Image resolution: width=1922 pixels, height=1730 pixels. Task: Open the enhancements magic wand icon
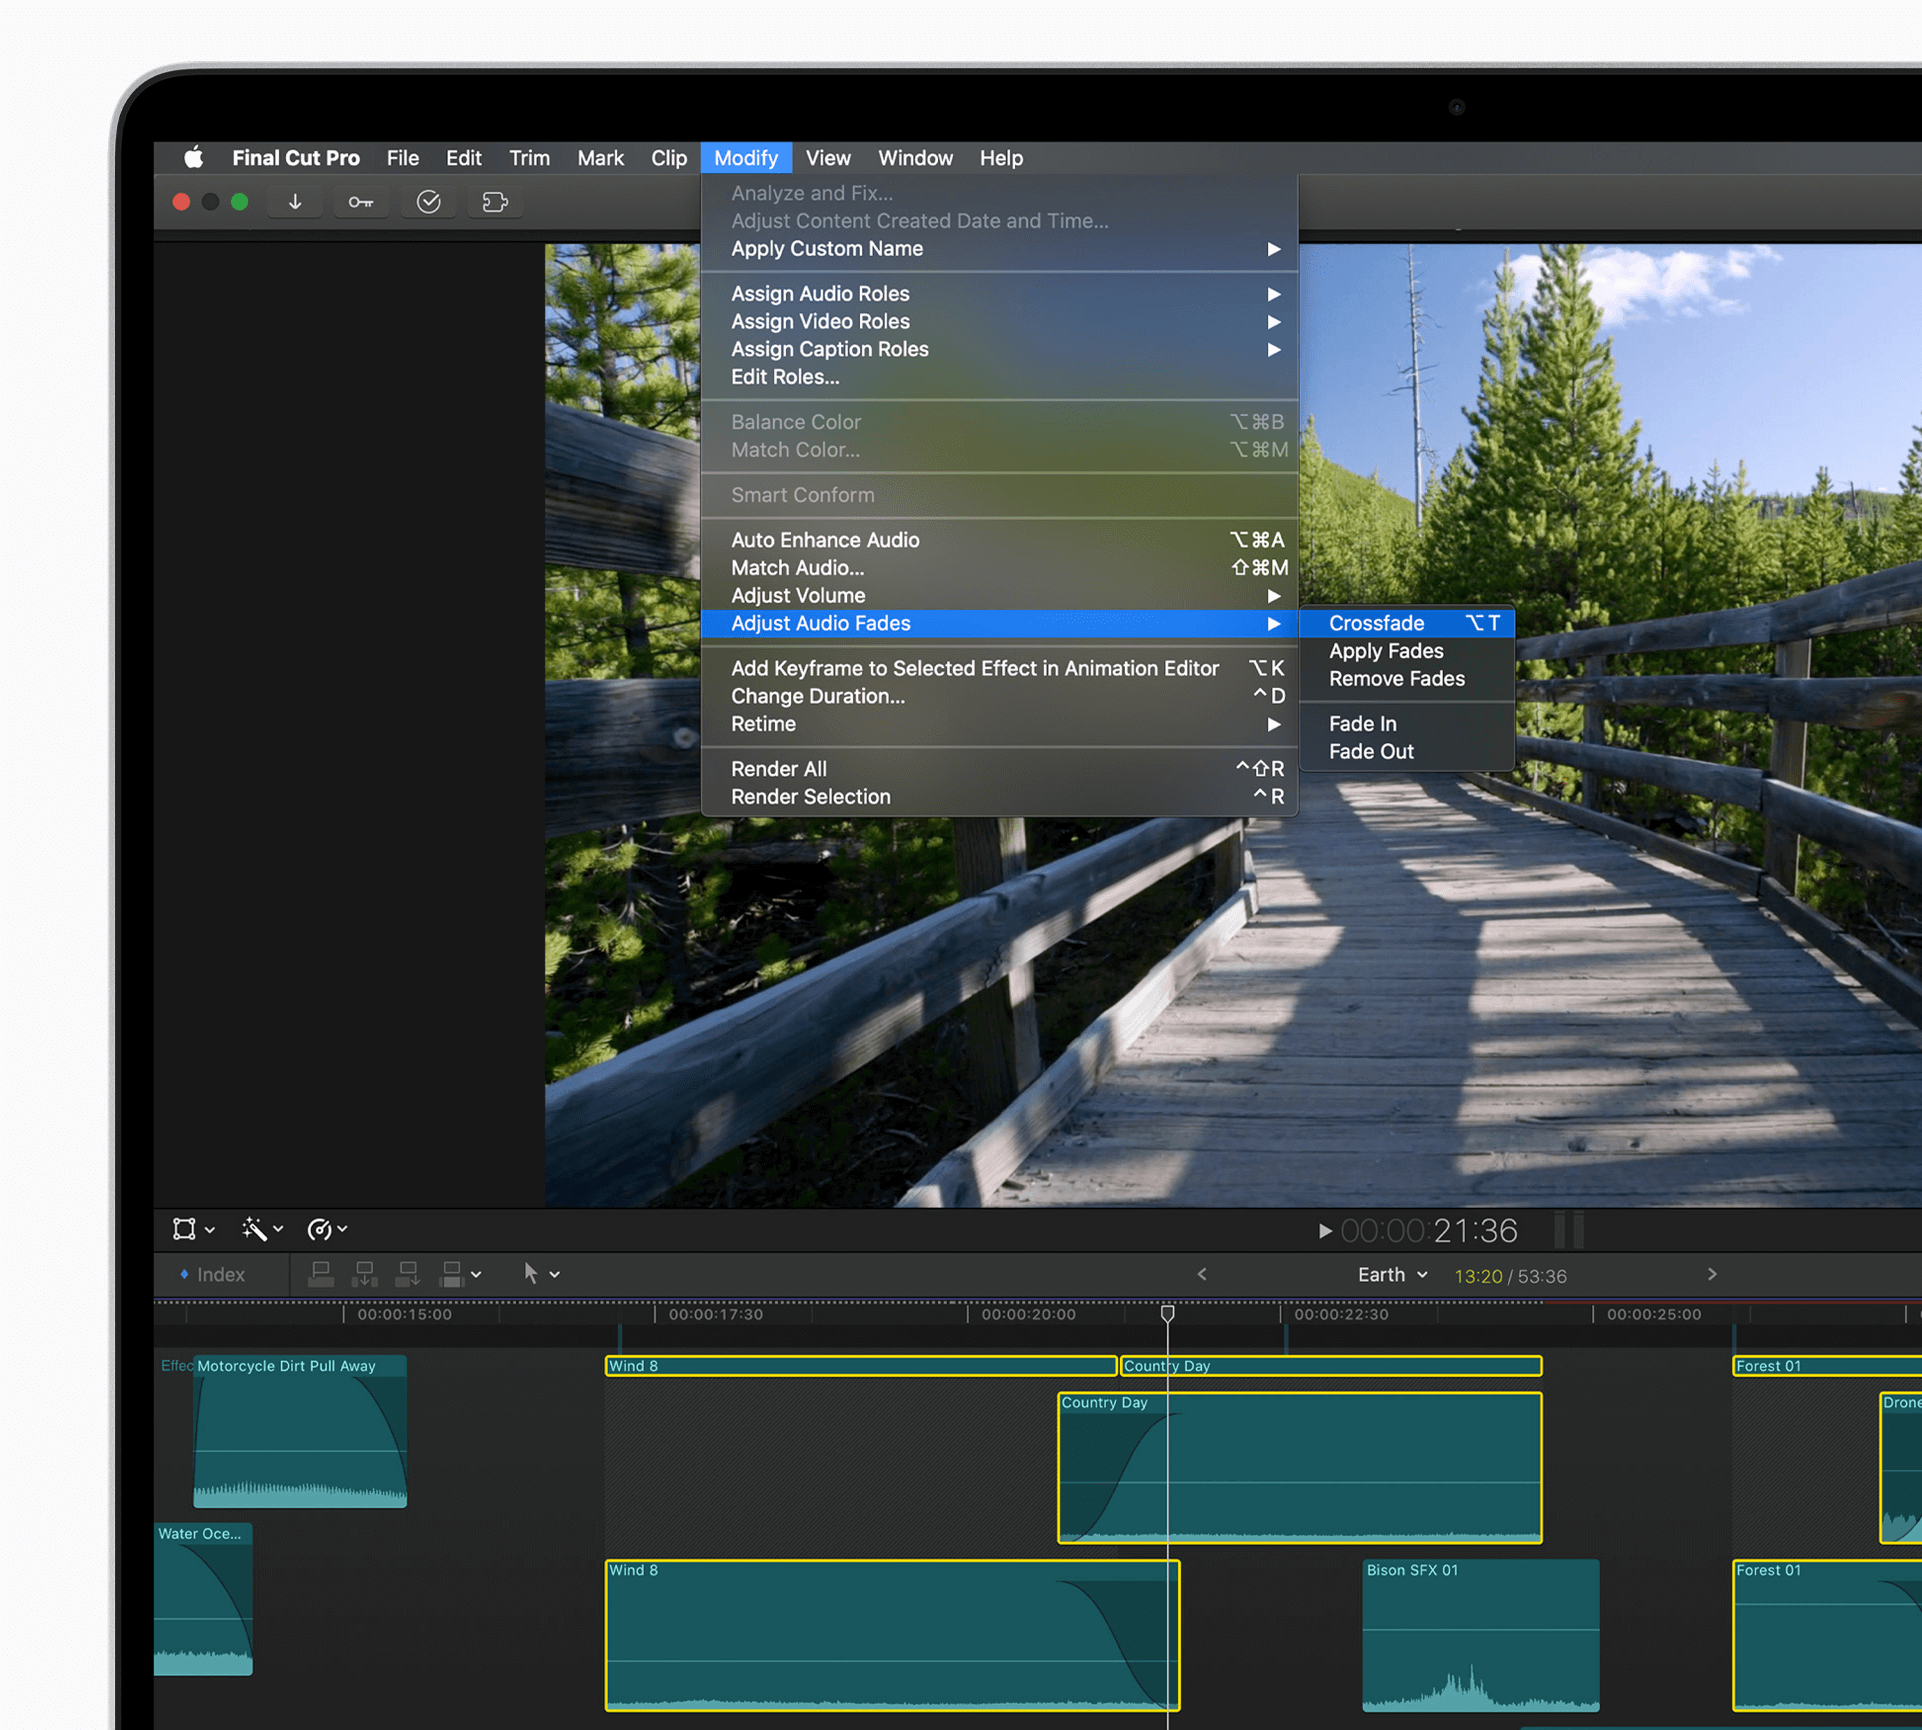click(x=254, y=1229)
